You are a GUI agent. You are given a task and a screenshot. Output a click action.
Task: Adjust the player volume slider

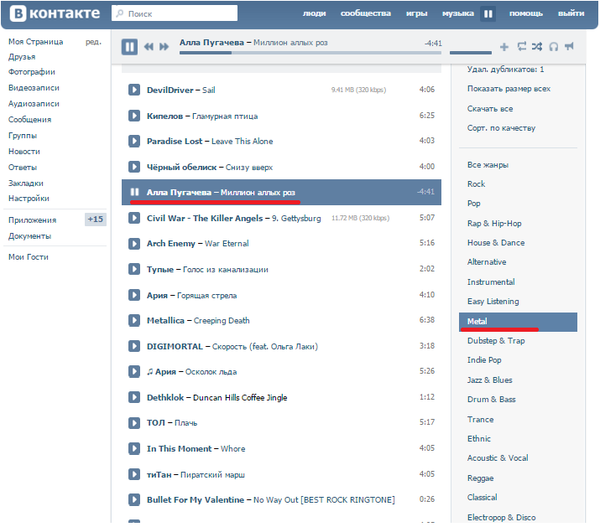[470, 52]
